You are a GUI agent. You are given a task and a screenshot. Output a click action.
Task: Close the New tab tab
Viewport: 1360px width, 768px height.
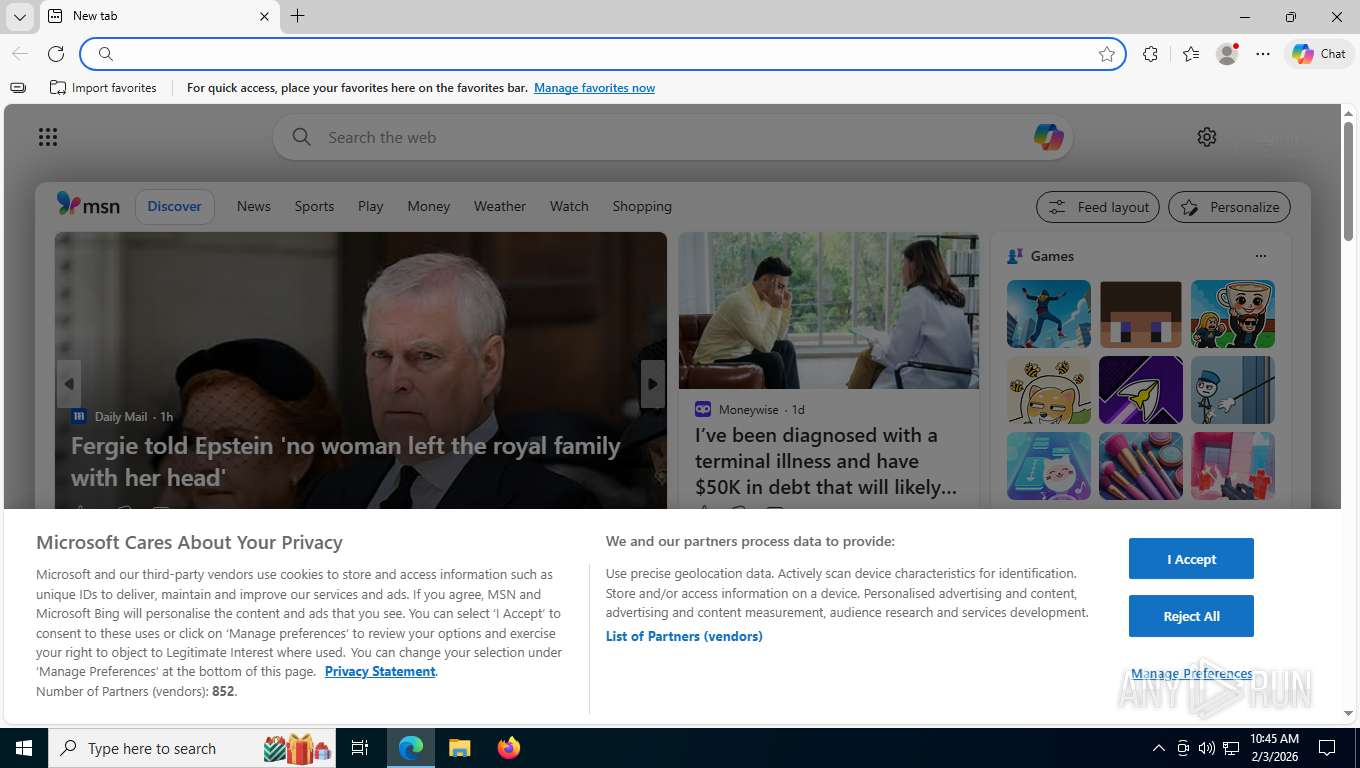[x=264, y=16]
